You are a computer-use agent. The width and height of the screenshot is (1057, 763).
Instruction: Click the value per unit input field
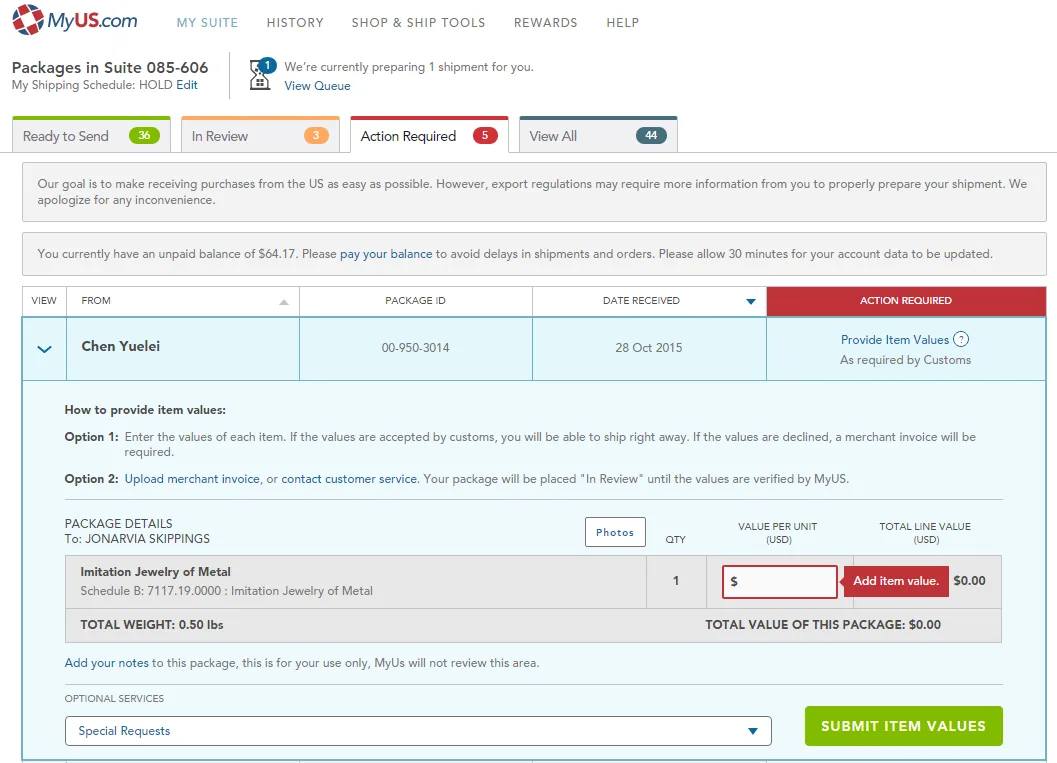coord(780,581)
